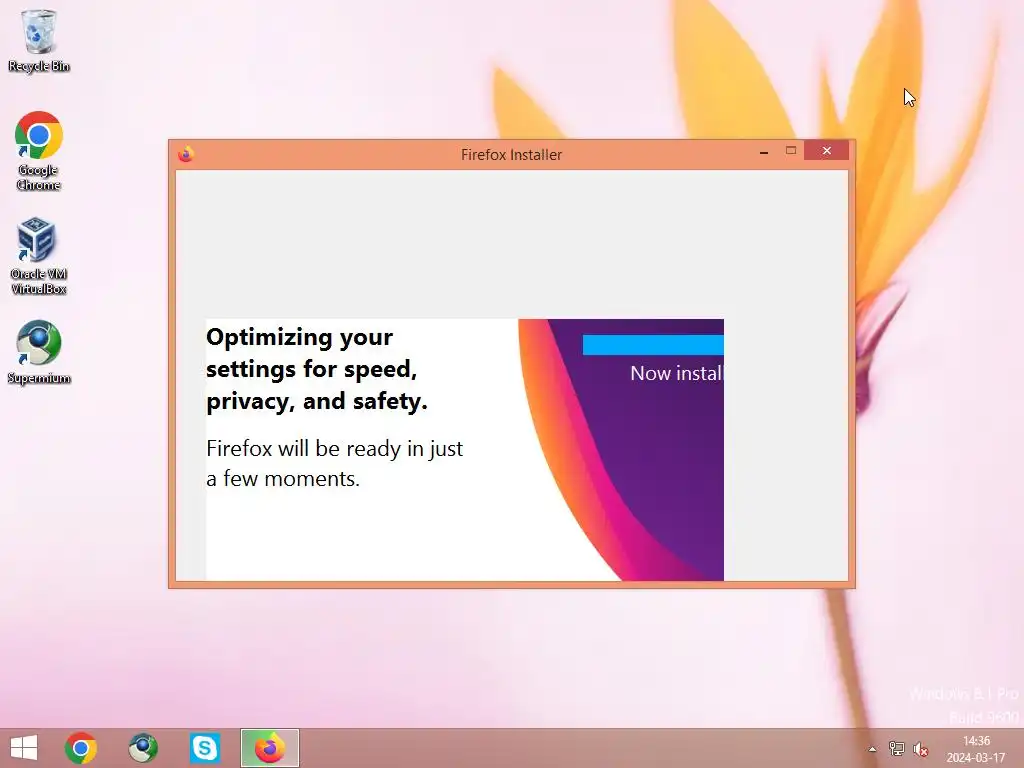Click the "Optimizing your settings" heading
1024x768 pixels.
pyautogui.click(x=317, y=369)
